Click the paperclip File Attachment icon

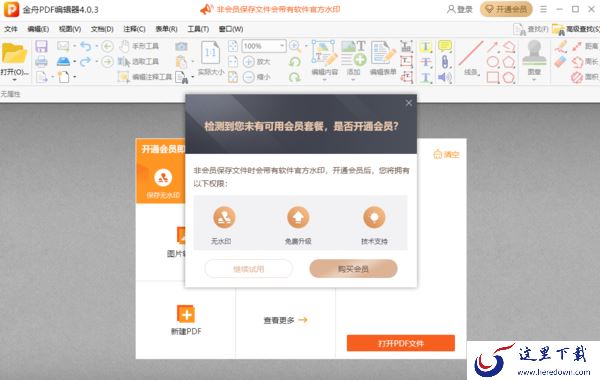(445, 62)
